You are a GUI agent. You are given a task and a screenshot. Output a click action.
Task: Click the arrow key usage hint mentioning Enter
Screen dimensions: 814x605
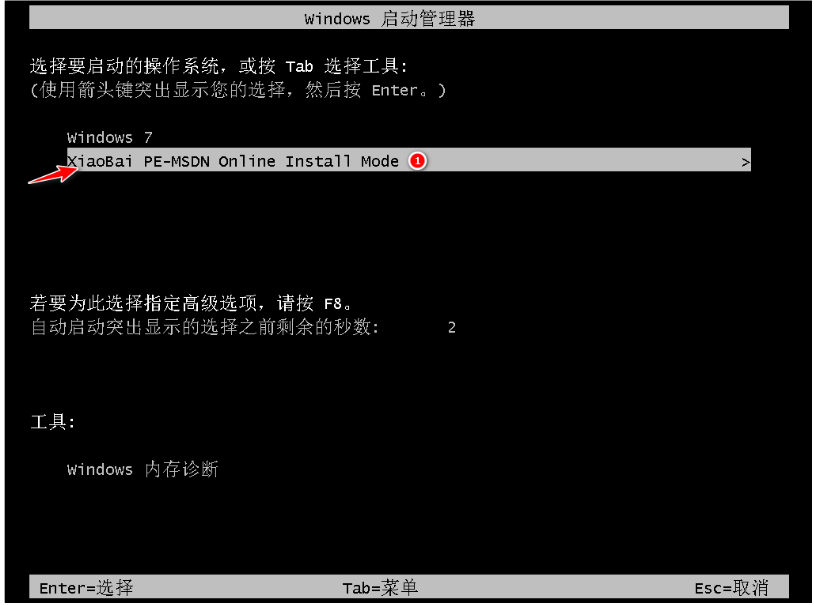click(238, 90)
